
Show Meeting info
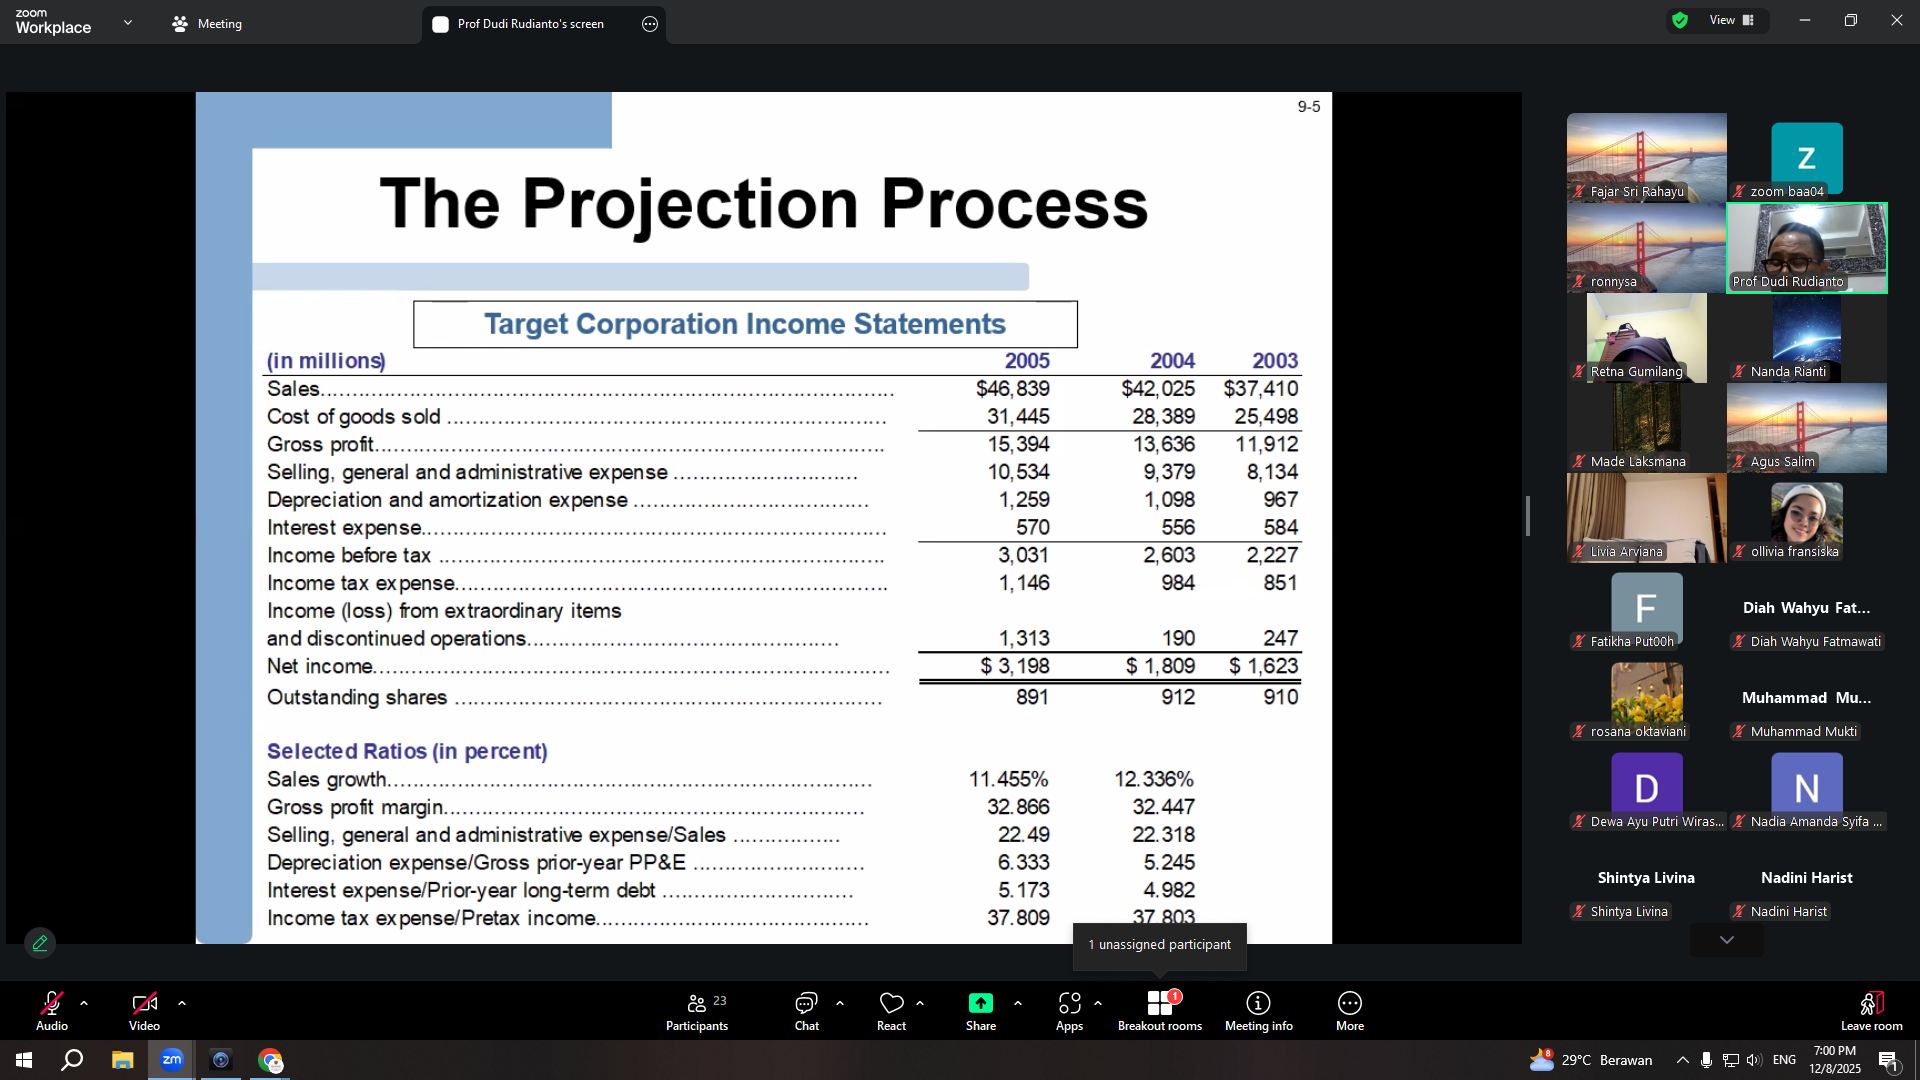pyautogui.click(x=1259, y=1010)
